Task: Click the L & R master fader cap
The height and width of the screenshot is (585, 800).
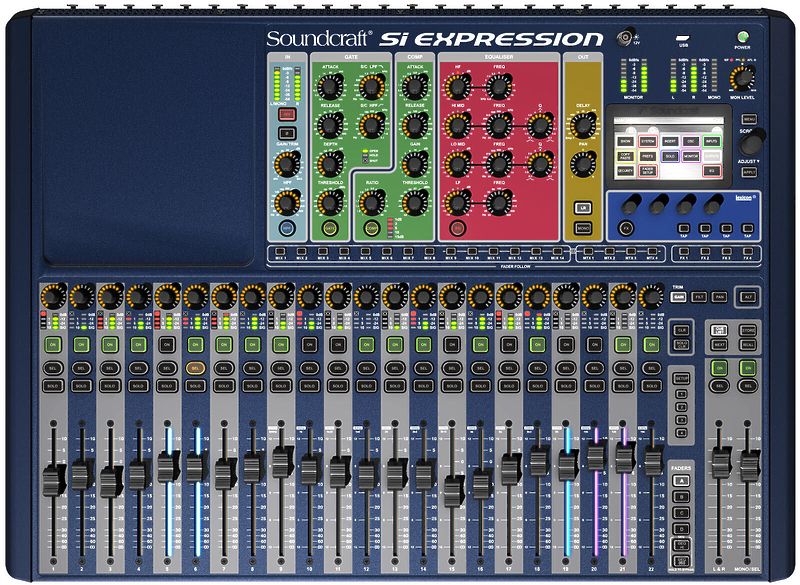Action: (x=720, y=462)
